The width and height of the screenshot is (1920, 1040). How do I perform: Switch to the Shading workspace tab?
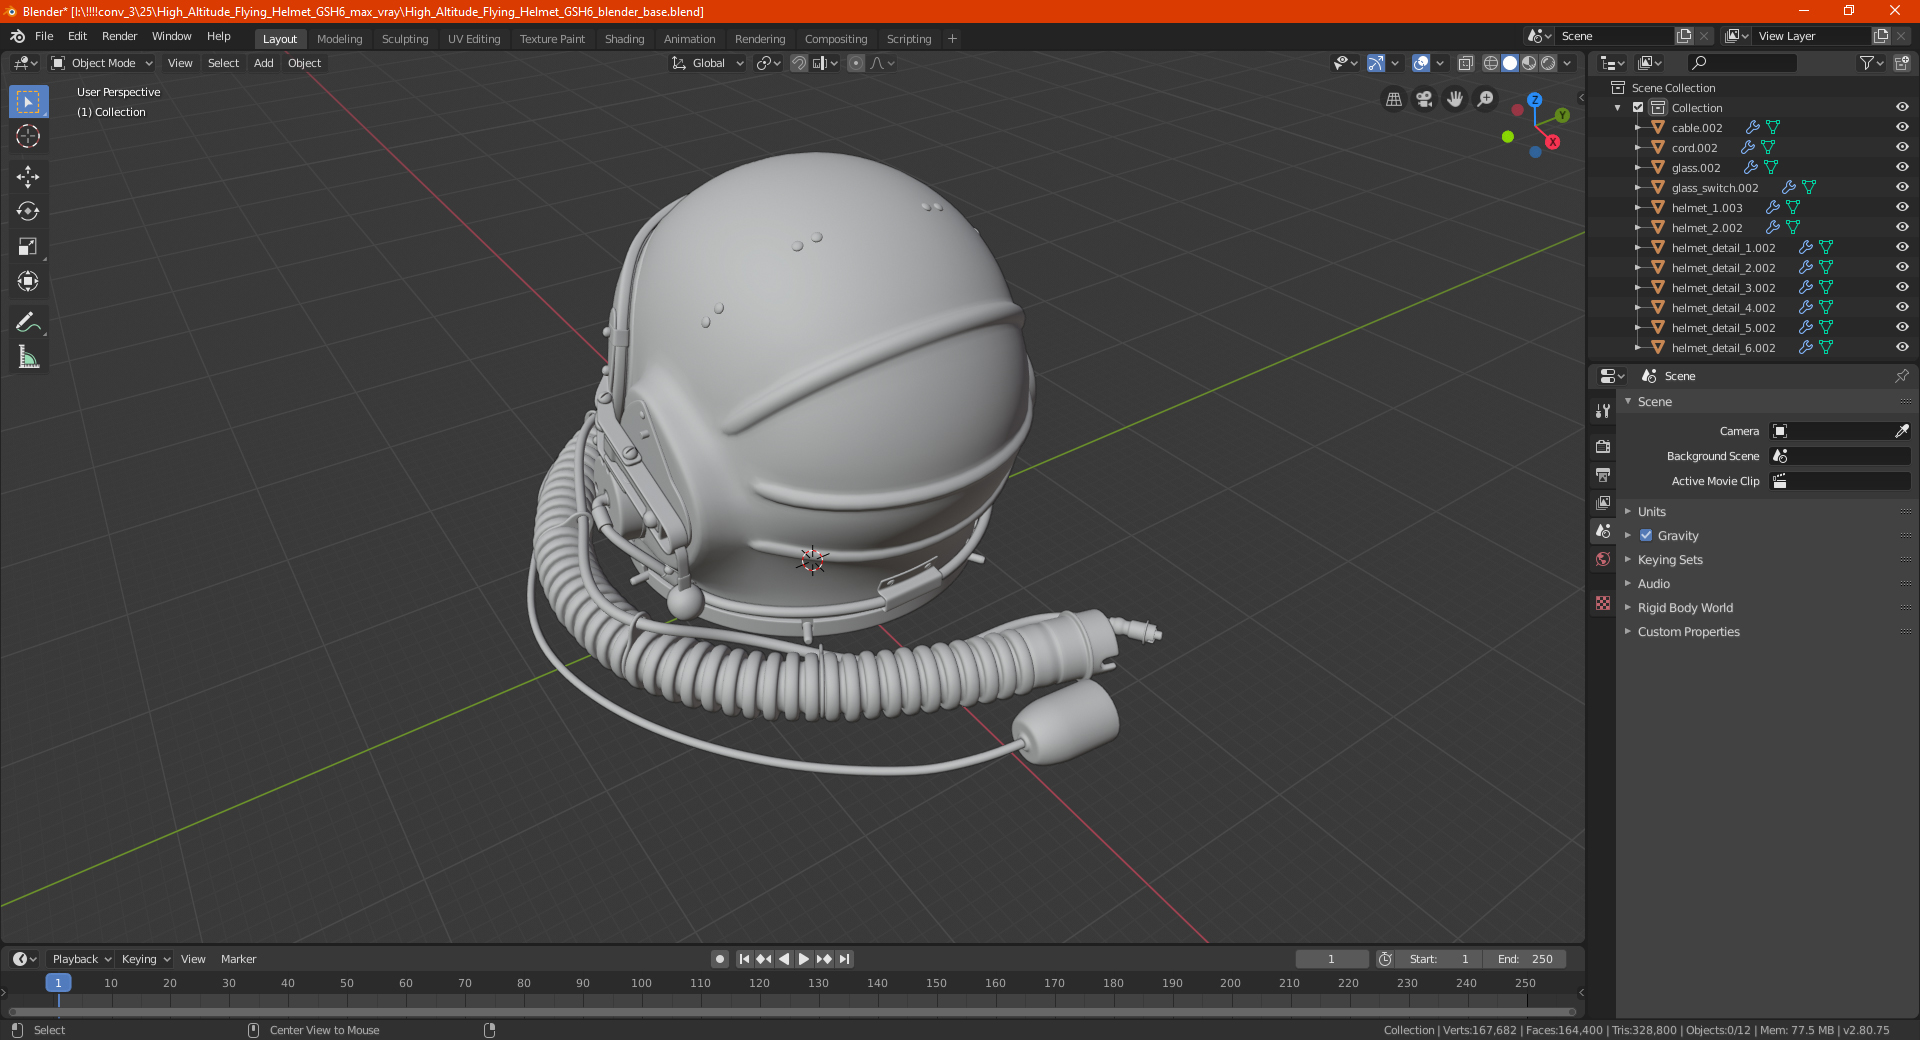tap(624, 39)
